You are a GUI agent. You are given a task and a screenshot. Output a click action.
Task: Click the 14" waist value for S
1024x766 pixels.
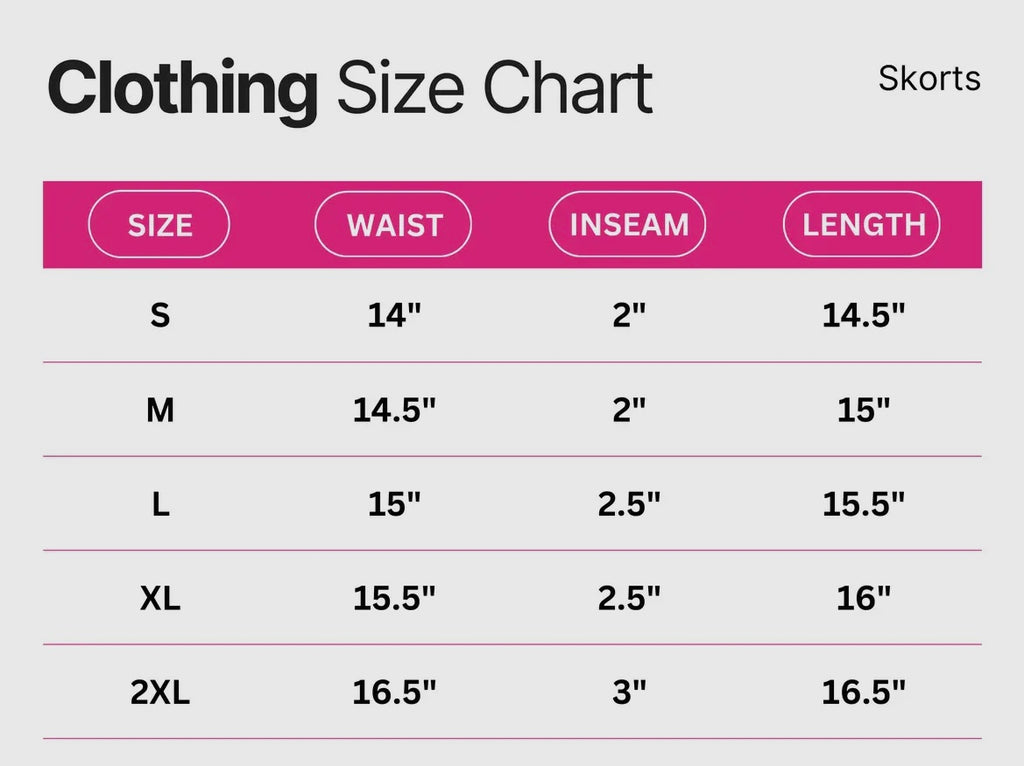click(x=394, y=316)
